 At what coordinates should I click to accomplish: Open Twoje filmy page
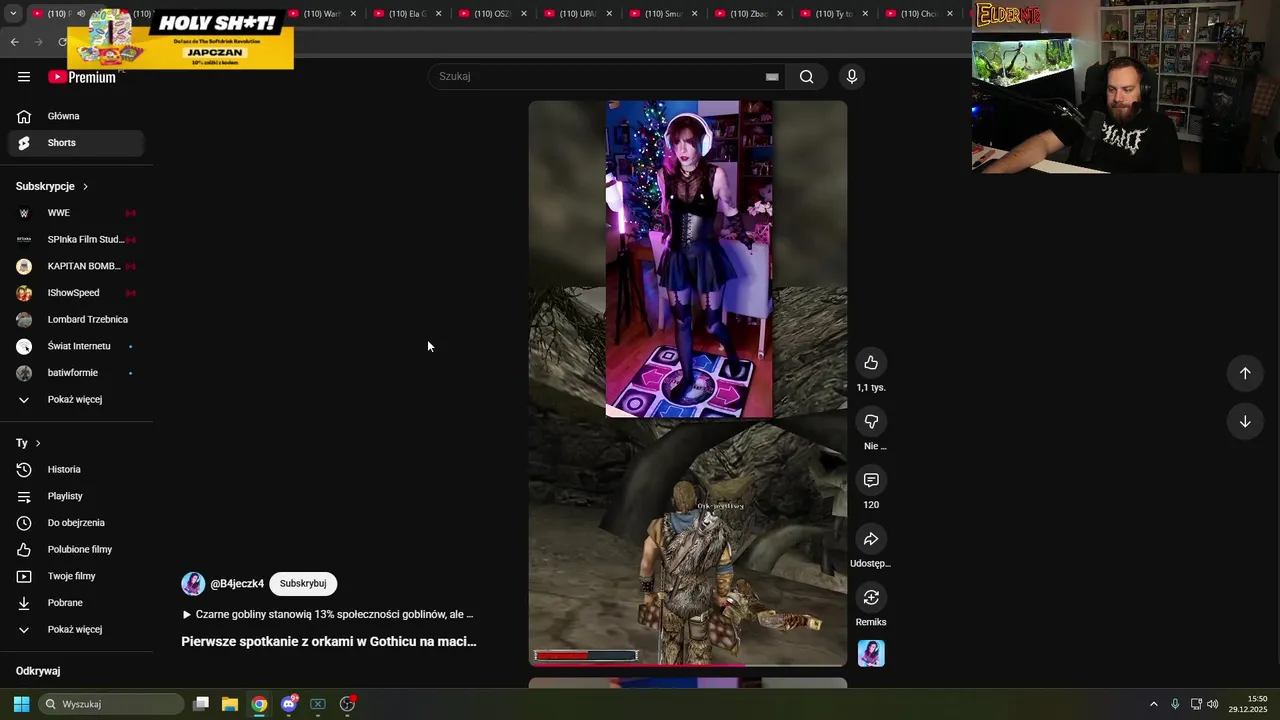pos(76,576)
